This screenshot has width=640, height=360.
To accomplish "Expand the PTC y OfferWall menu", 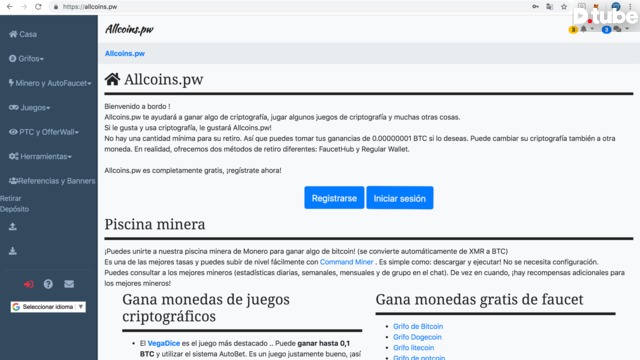I will 44,132.
